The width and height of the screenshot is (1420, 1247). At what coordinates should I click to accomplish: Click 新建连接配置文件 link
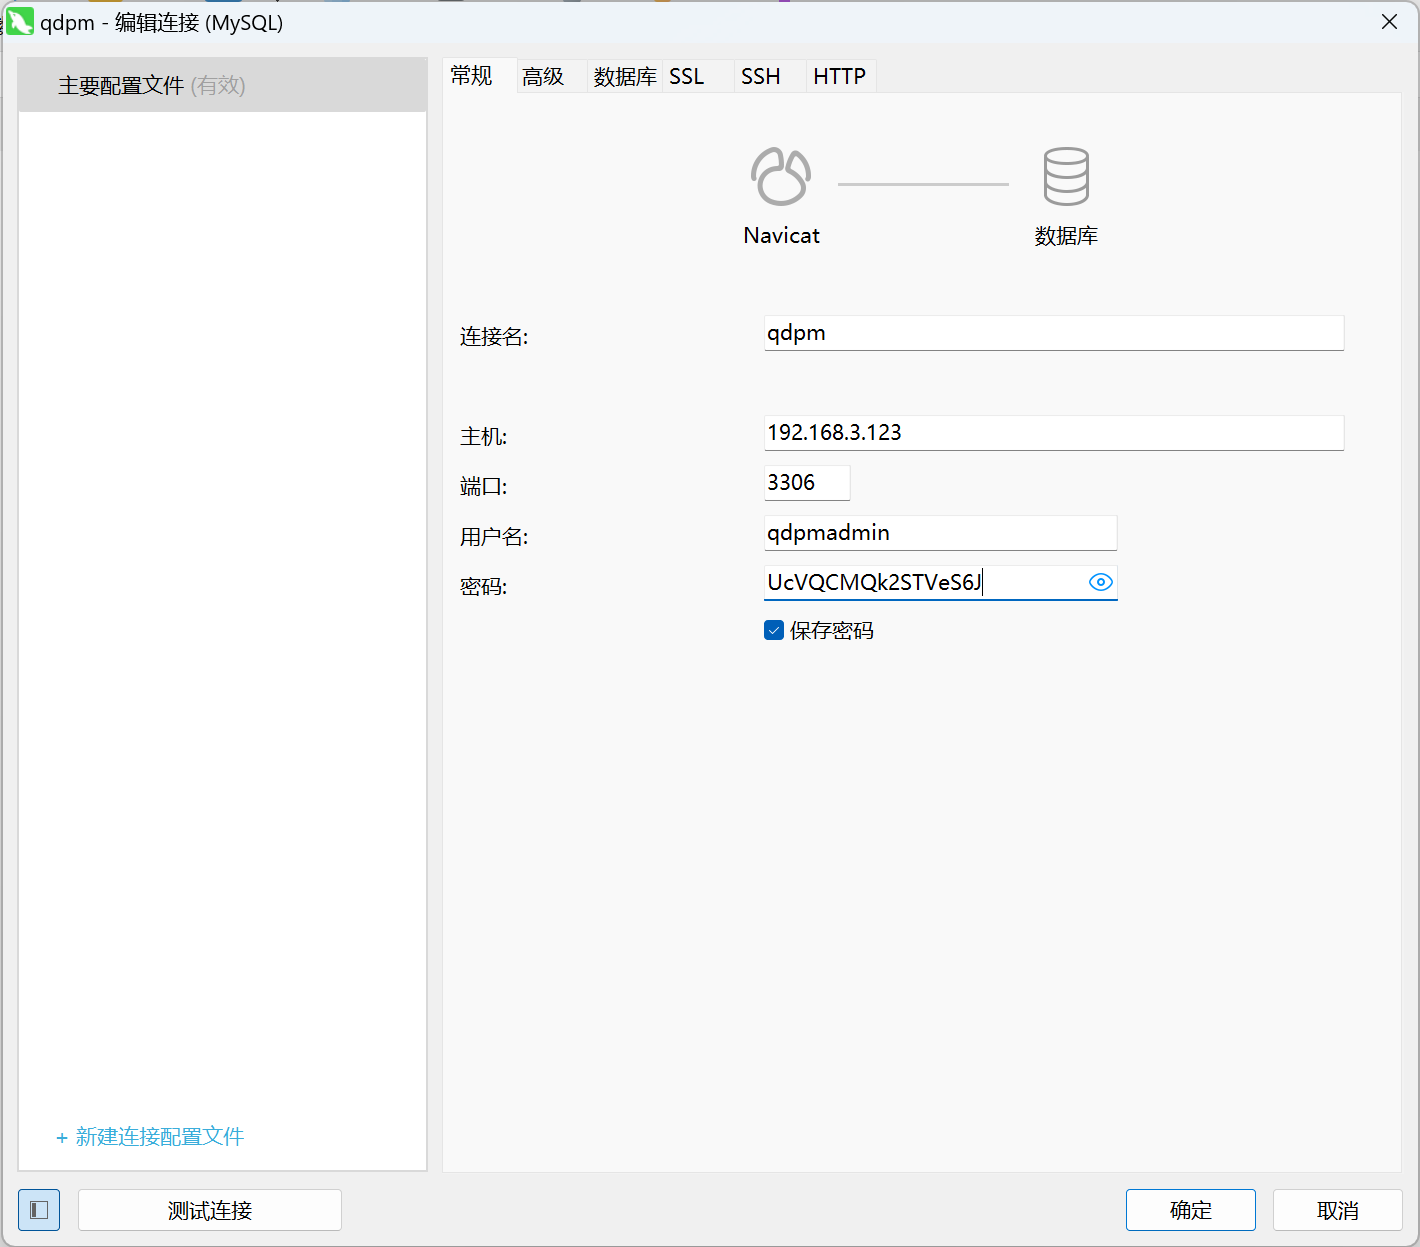pyautogui.click(x=150, y=1137)
